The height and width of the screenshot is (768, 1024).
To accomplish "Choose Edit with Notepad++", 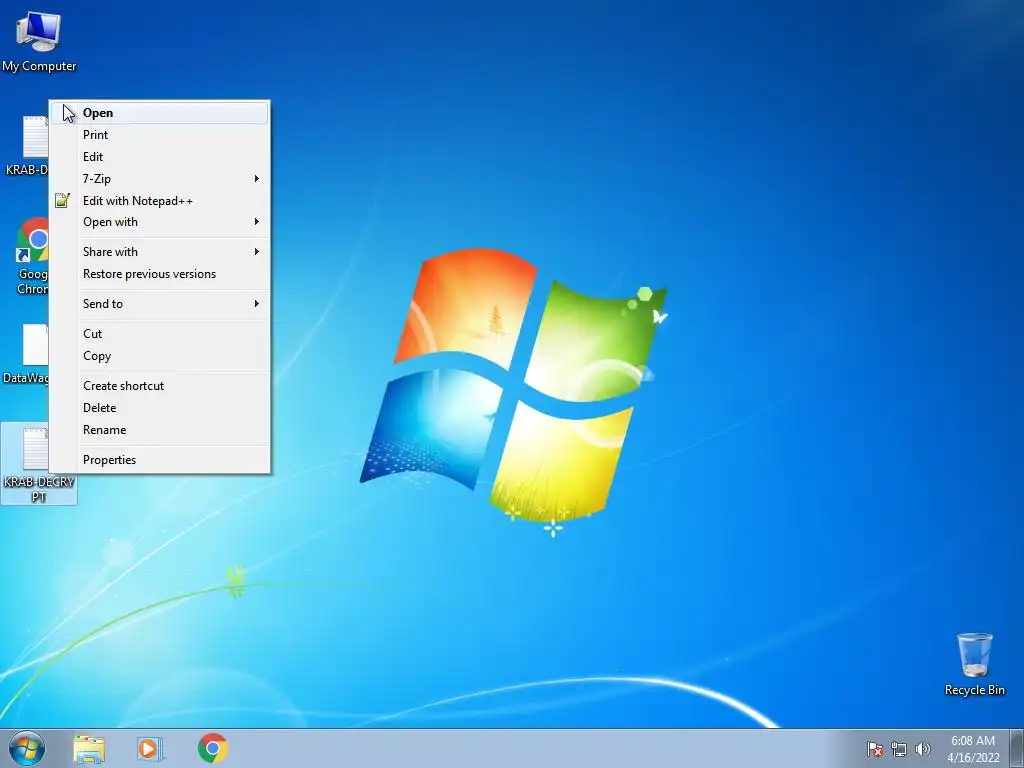I will [x=159, y=200].
